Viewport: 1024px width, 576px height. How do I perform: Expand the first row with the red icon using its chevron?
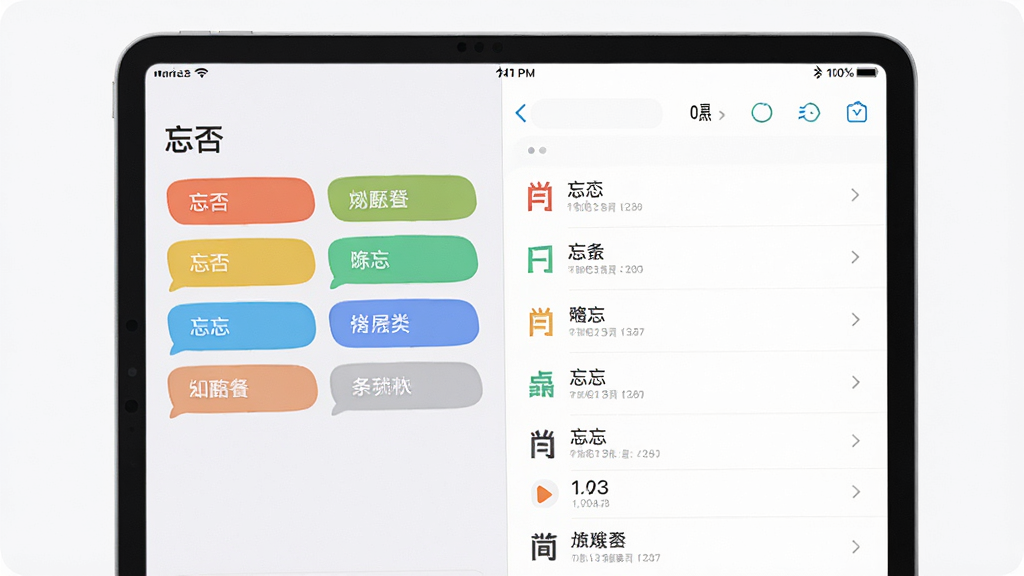click(855, 195)
